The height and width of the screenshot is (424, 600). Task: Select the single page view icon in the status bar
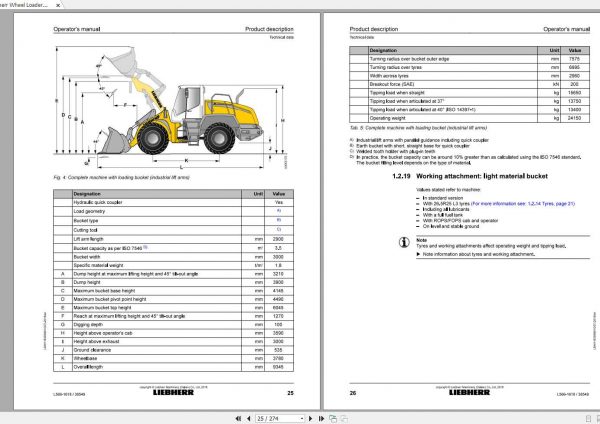pyautogui.click(x=589, y=419)
